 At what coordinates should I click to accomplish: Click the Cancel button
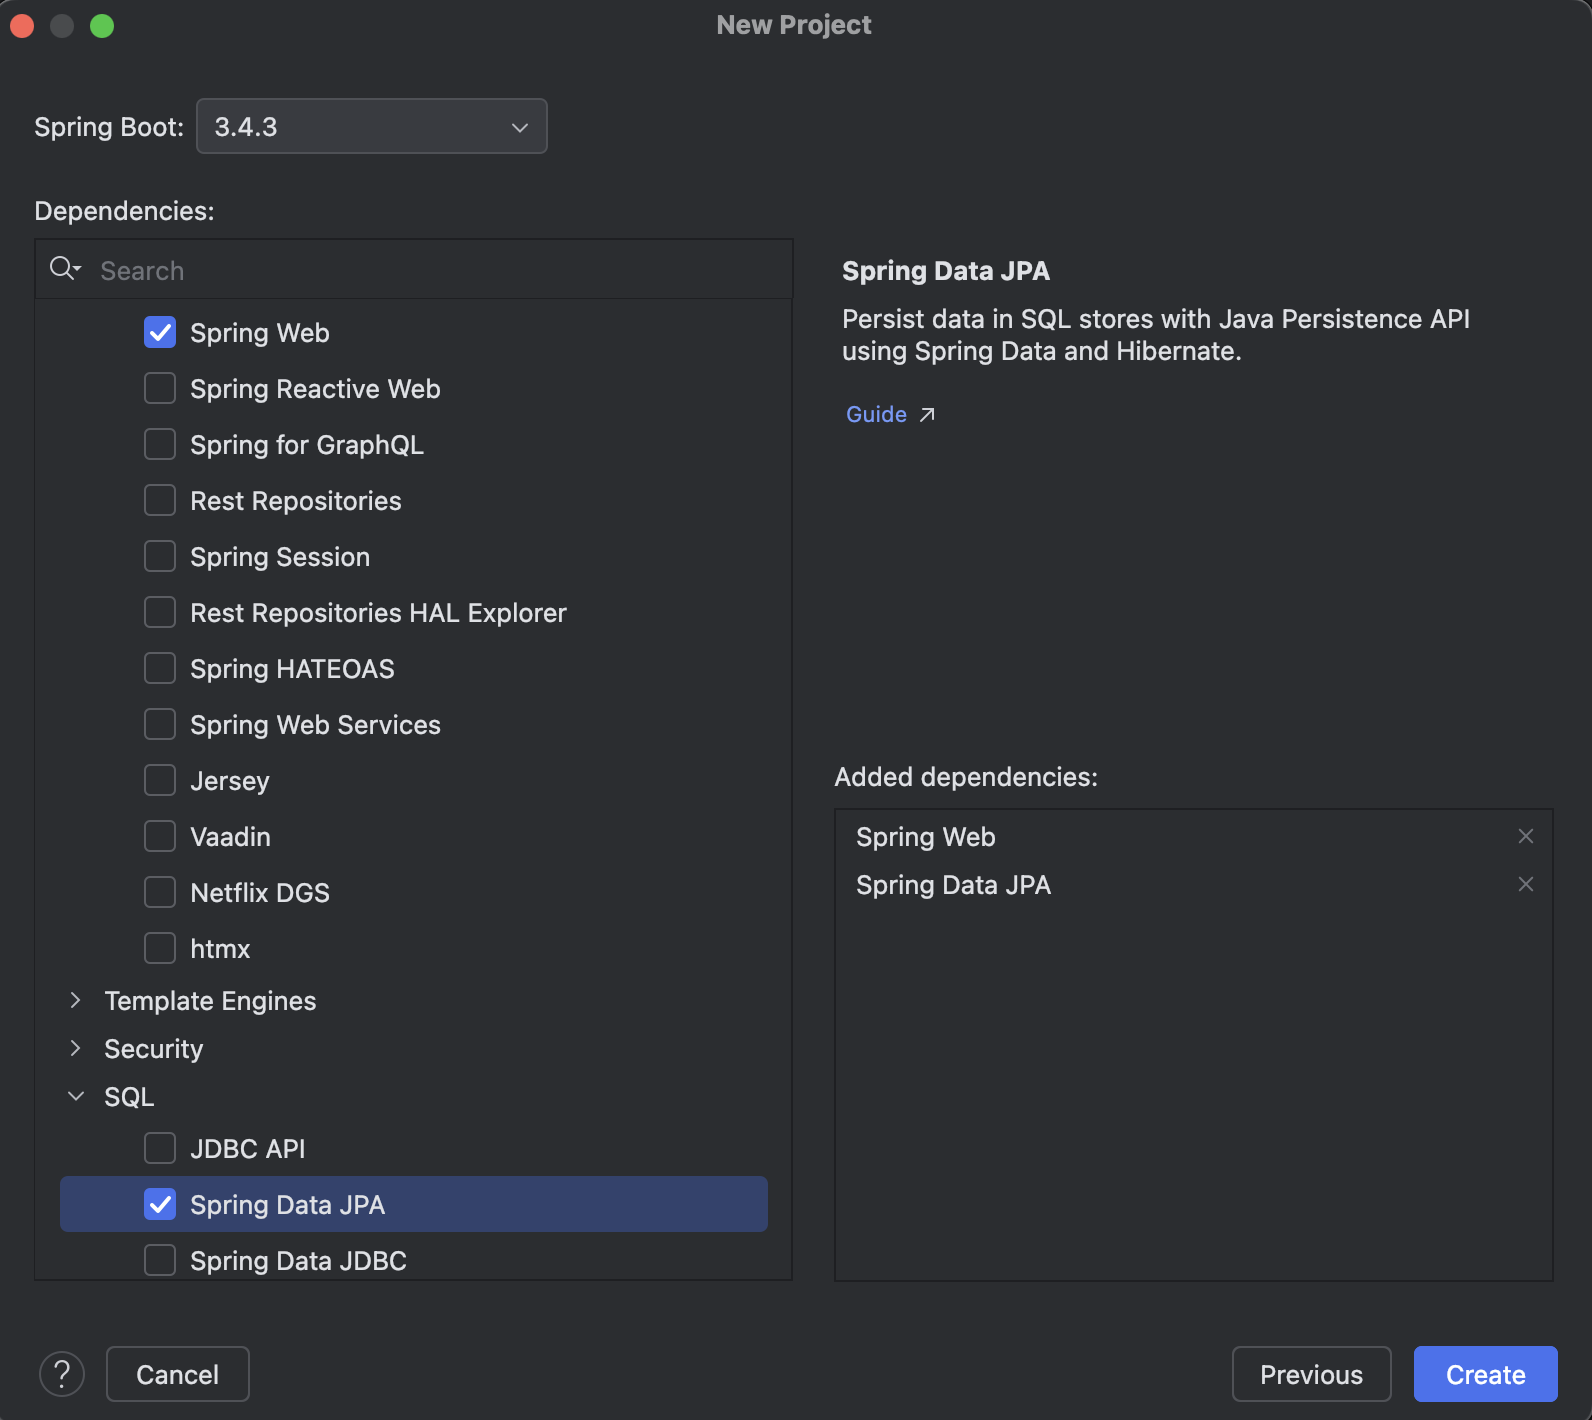[177, 1374]
